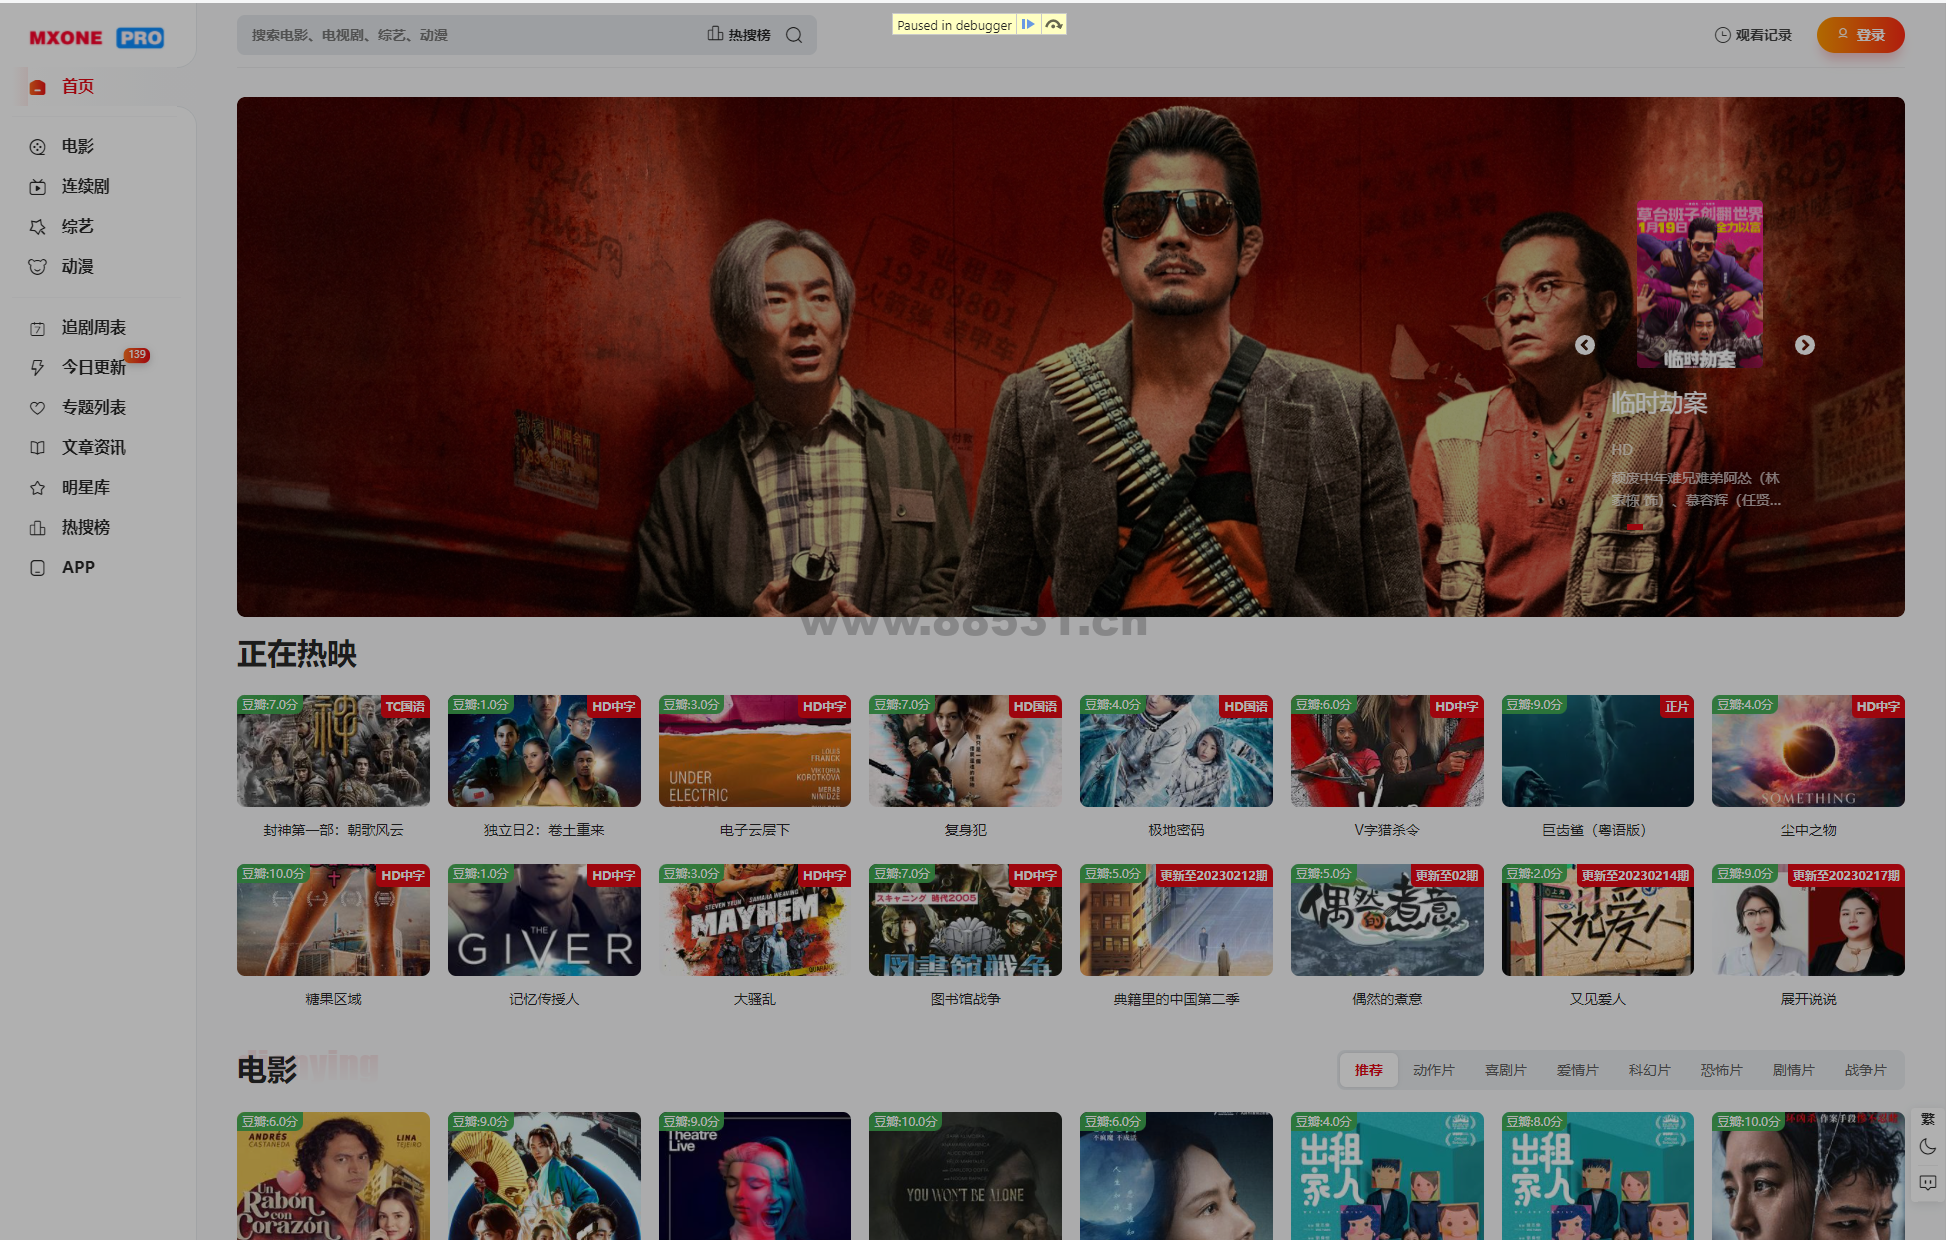Click the phone icon for APP

click(38, 568)
